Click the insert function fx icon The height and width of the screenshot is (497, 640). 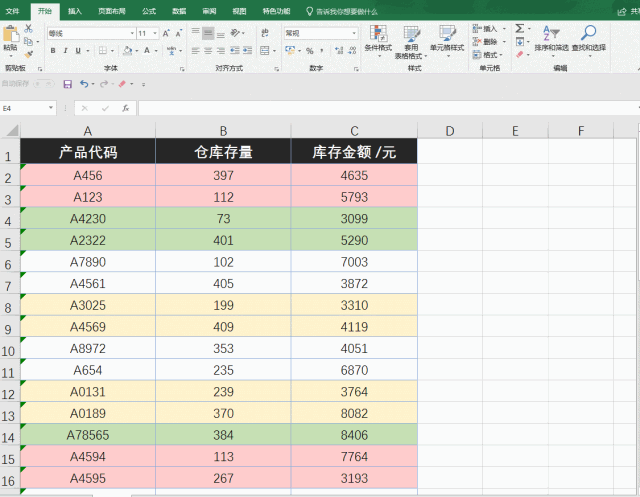125,108
